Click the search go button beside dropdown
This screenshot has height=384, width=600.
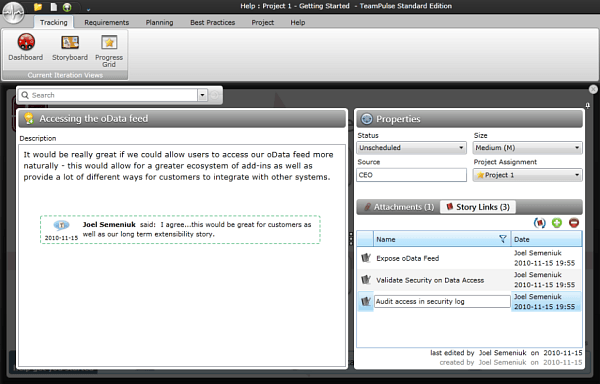(x=214, y=95)
